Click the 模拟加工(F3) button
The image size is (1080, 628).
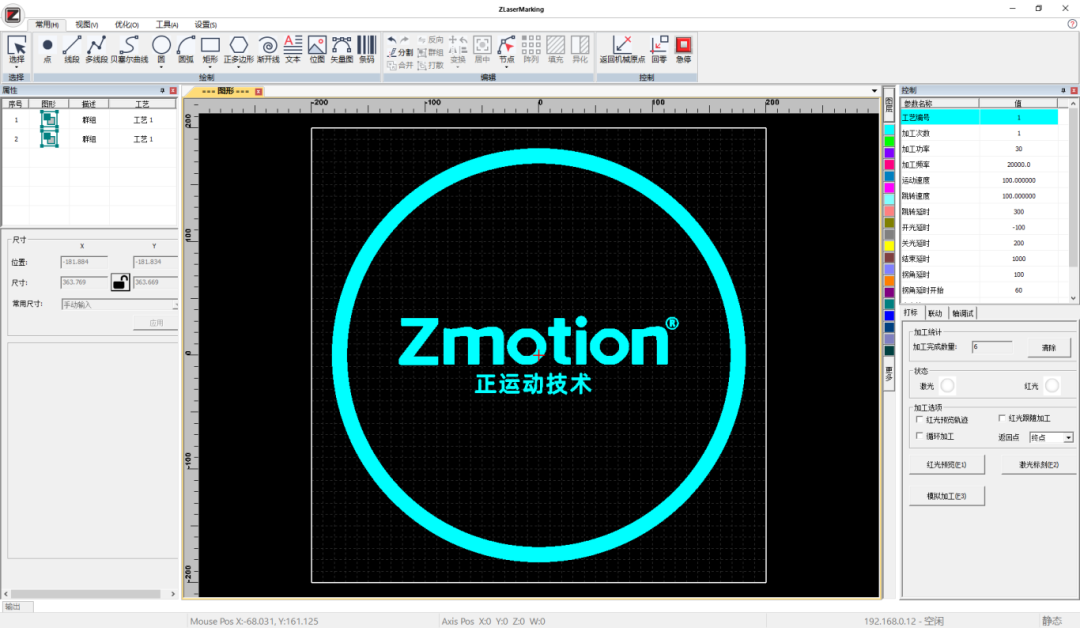(946, 496)
